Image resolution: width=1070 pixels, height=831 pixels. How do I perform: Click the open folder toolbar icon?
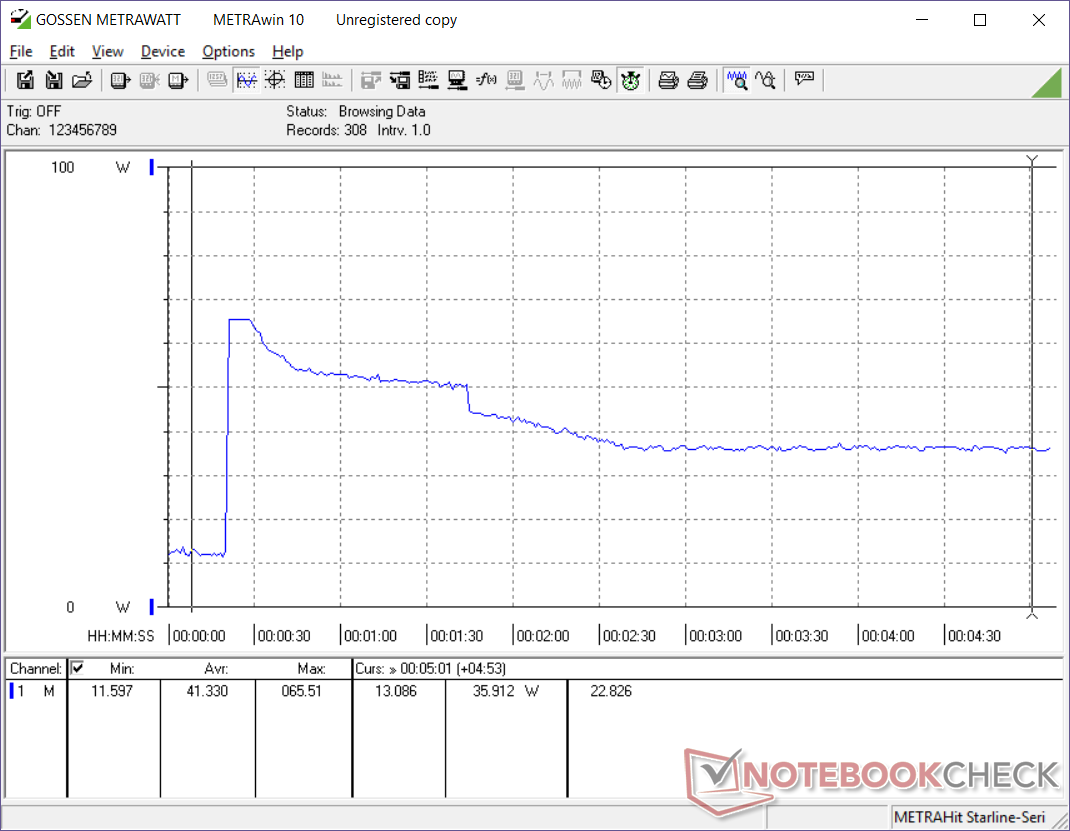coord(83,80)
